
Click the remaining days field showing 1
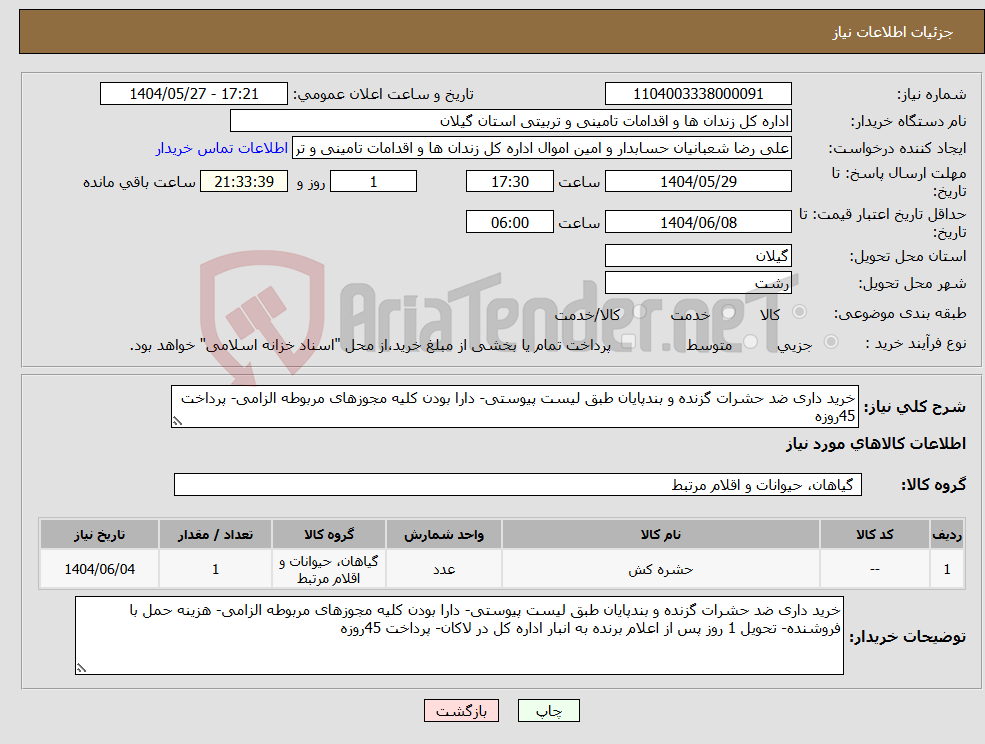[x=373, y=182]
